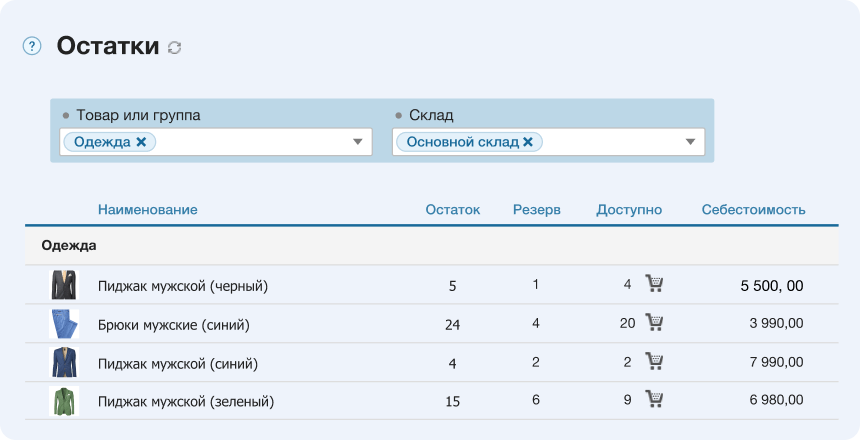Expand the Склад dropdown

tap(690, 142)
